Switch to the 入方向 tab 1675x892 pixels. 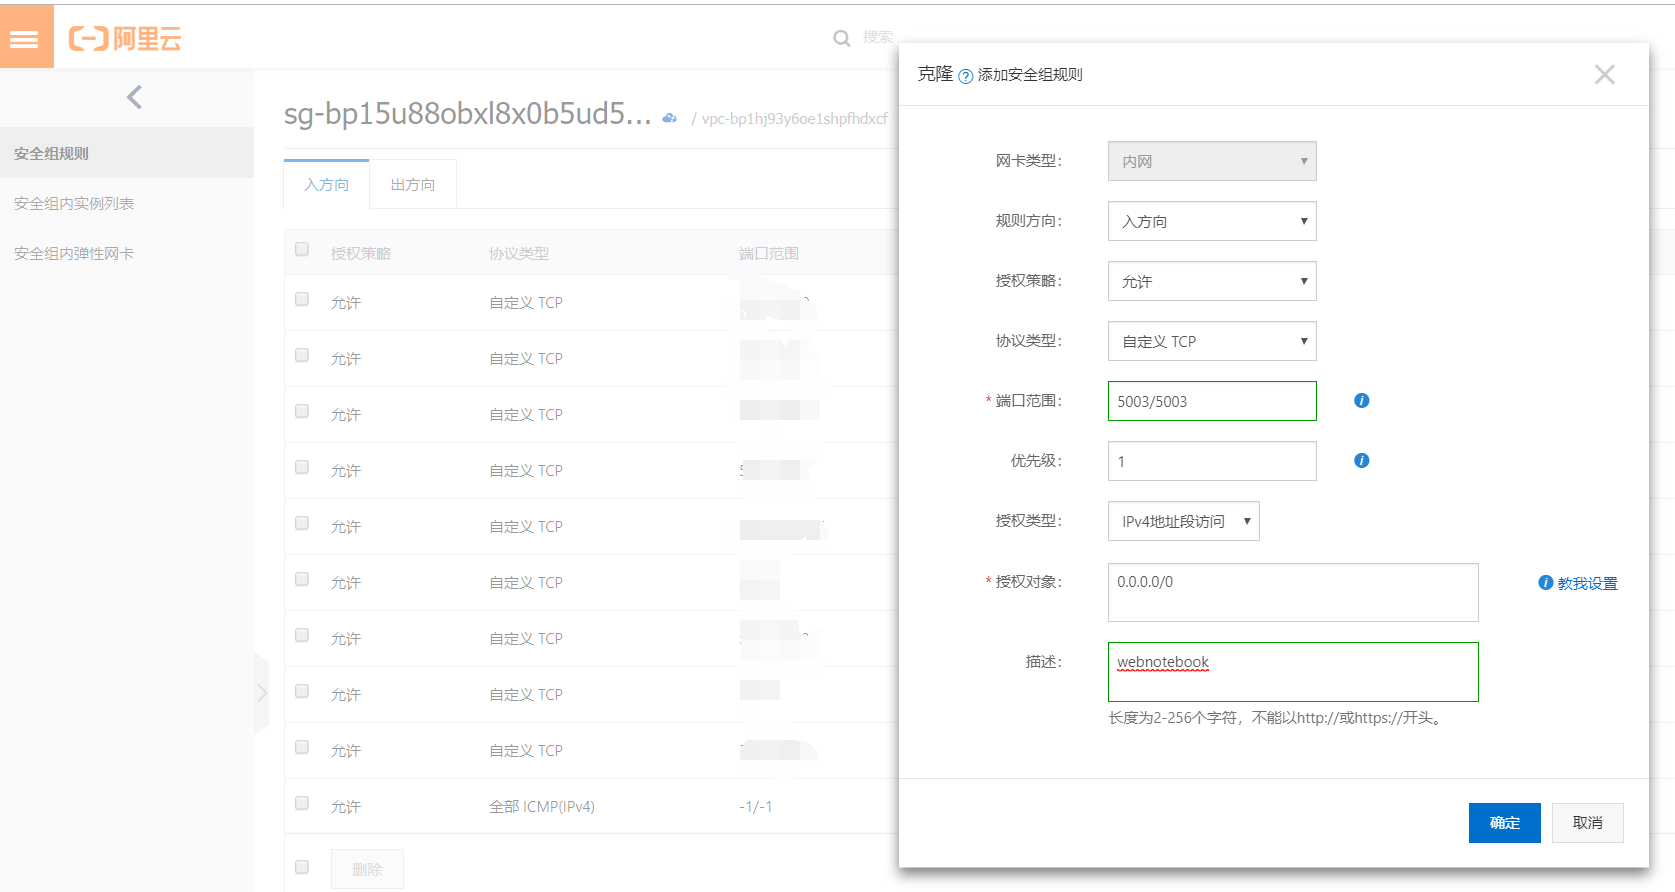click(x=327, y=185)
